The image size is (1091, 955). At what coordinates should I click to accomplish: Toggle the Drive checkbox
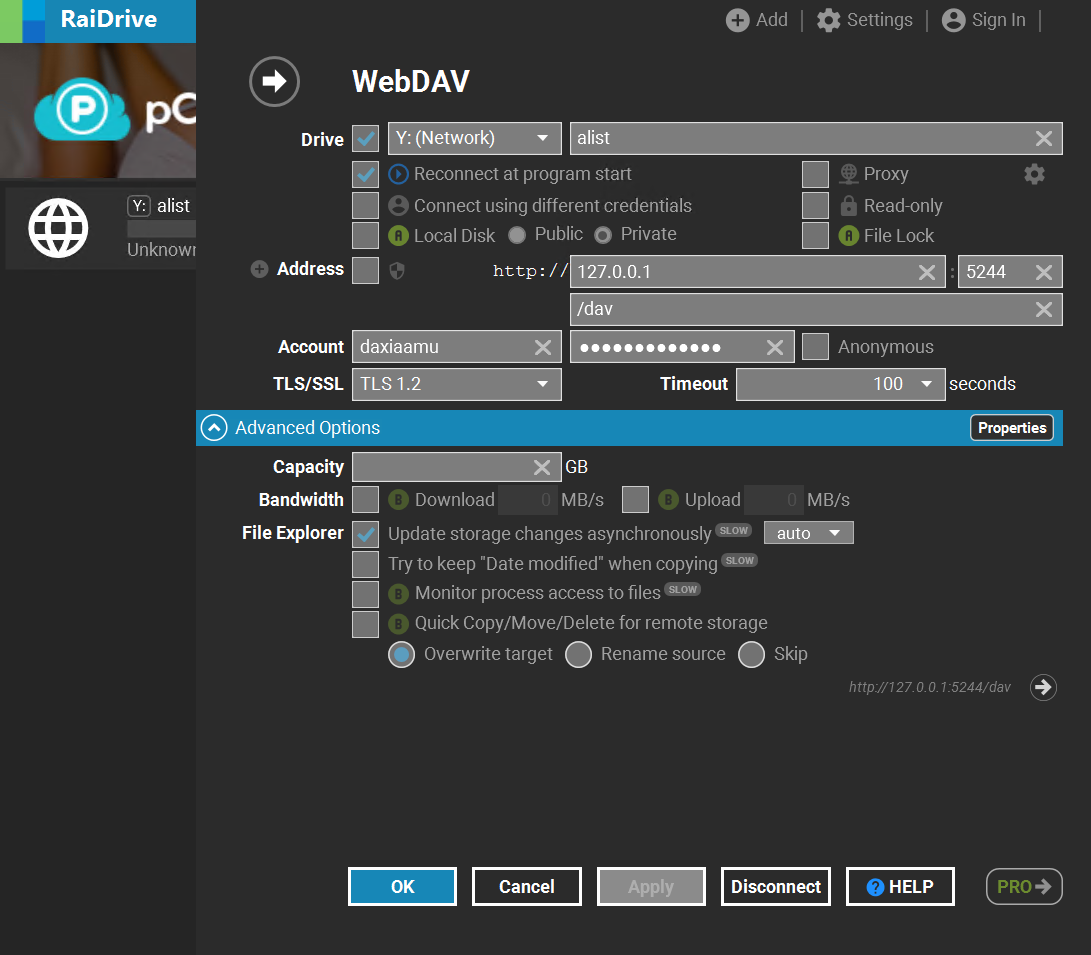tap(365, 138)
